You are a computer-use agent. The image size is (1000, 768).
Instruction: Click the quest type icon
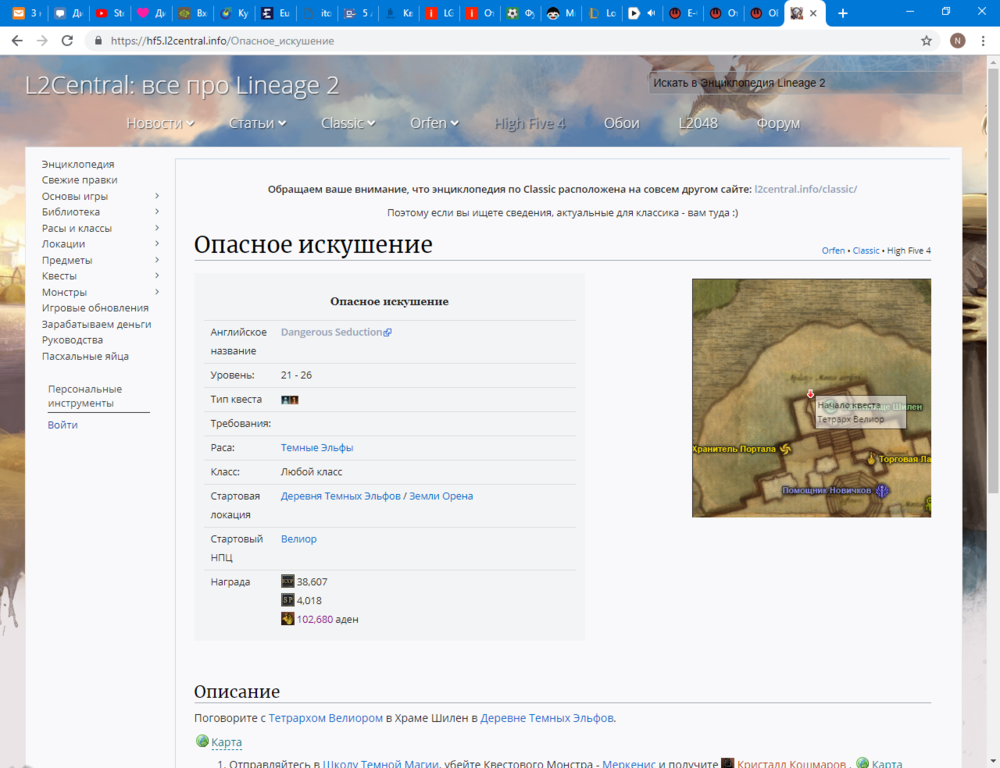click(290, 400)
